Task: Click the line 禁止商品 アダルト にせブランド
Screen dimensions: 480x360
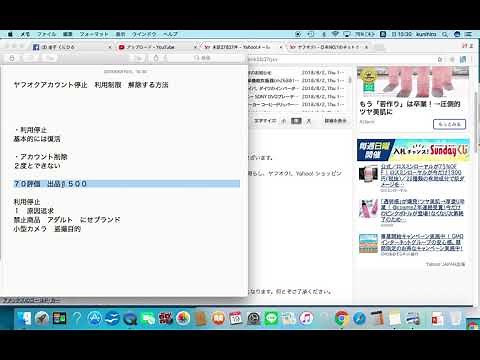Action: click(x=67, y=220)
